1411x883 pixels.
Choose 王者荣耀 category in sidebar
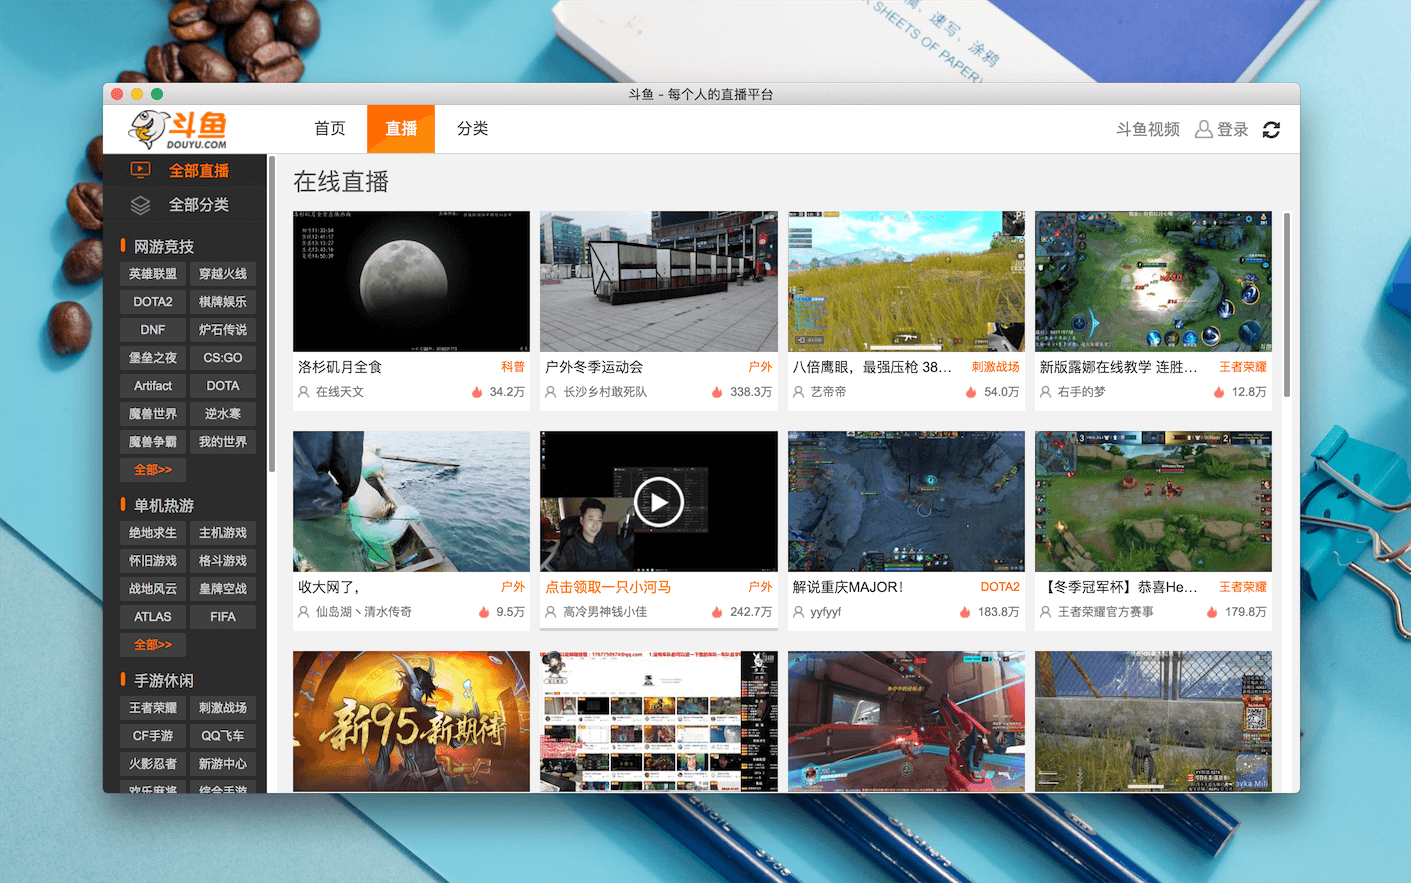pyautogui.click(x=153, y=708)
